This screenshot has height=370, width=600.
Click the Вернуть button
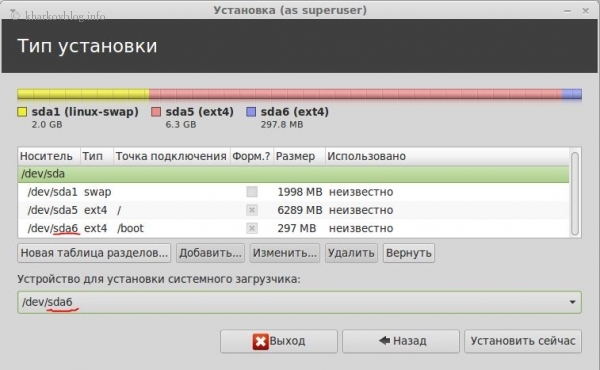pyautogui.click(x=409, y=253)
